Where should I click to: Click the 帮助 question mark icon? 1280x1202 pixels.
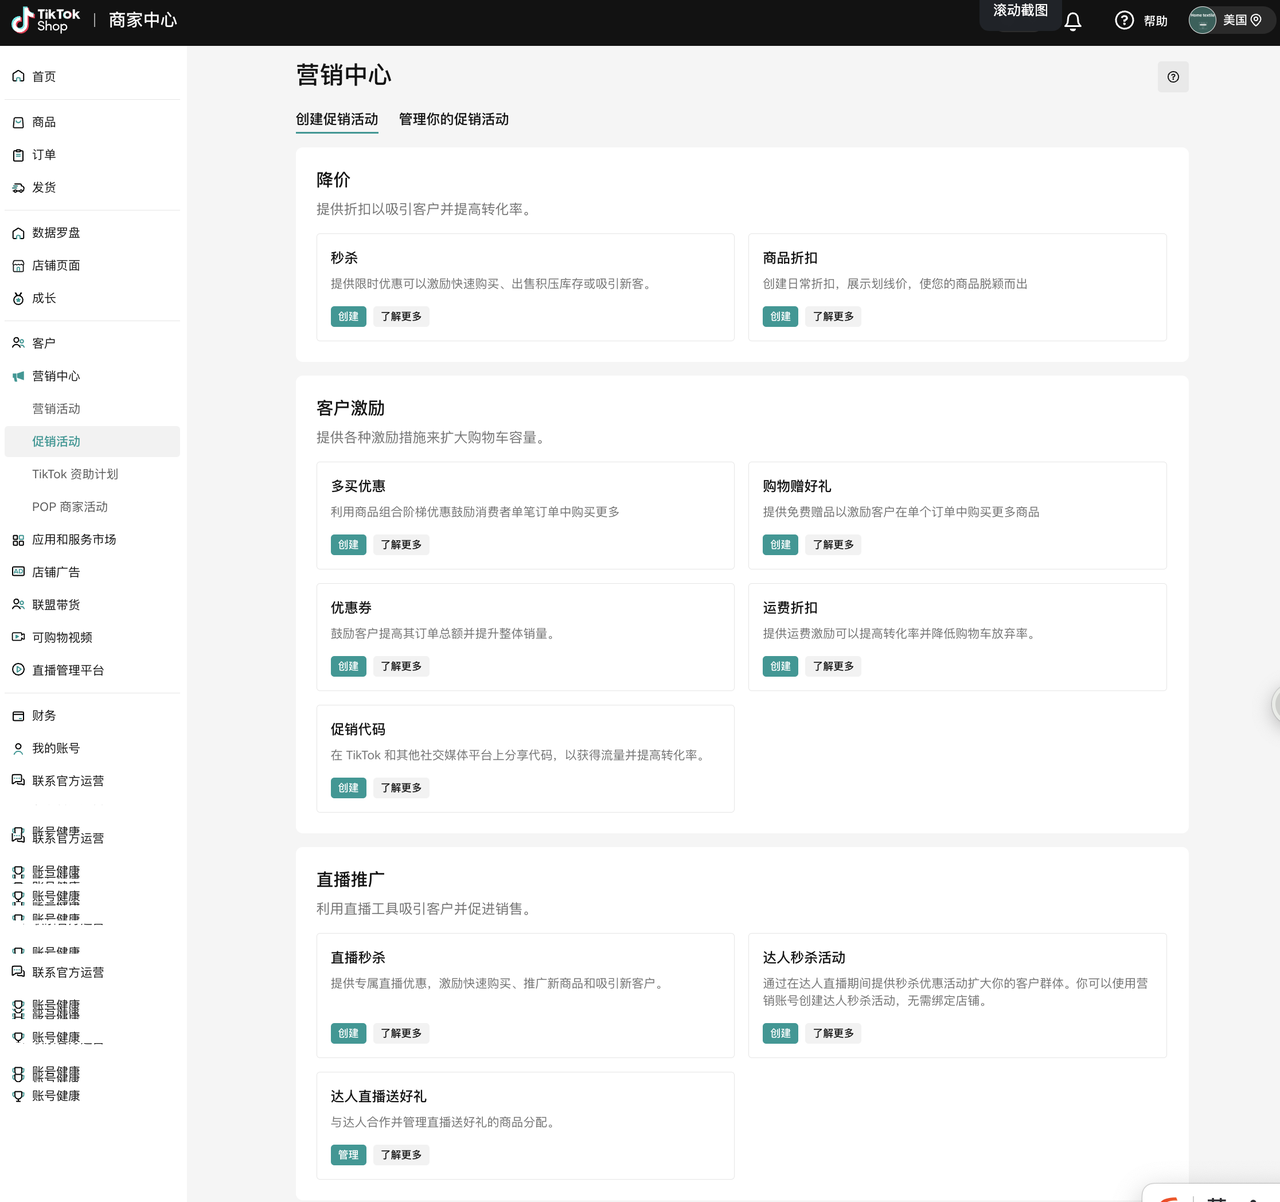[x=1124, y=20]
